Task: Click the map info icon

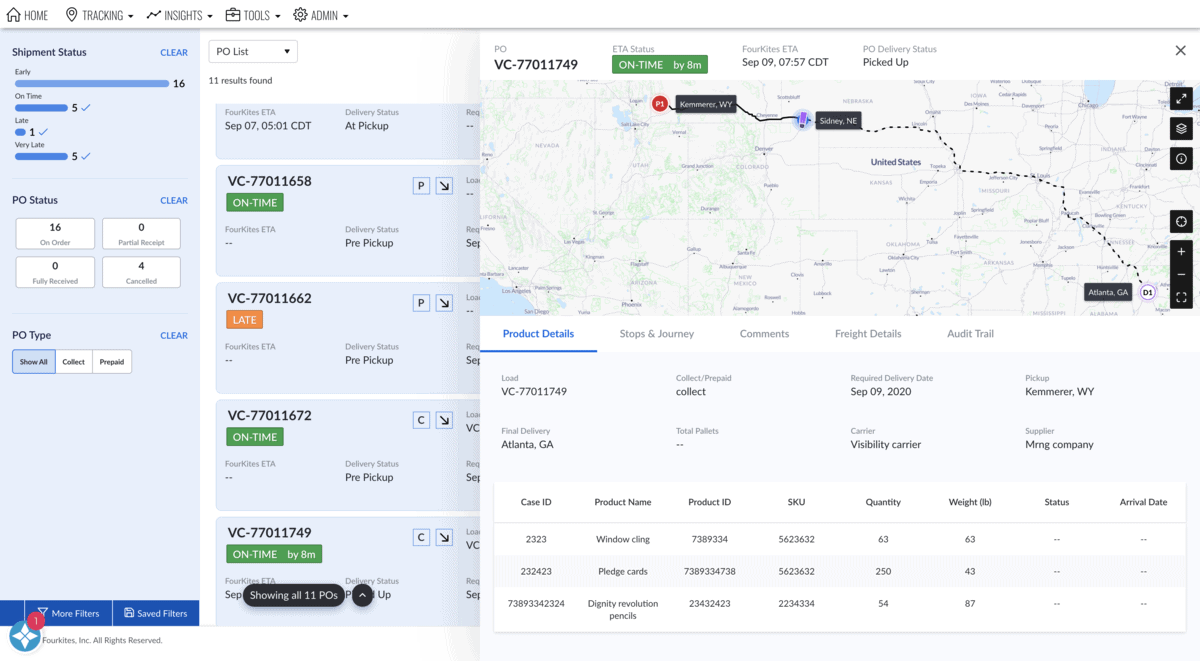Action: click(1181, 157)
